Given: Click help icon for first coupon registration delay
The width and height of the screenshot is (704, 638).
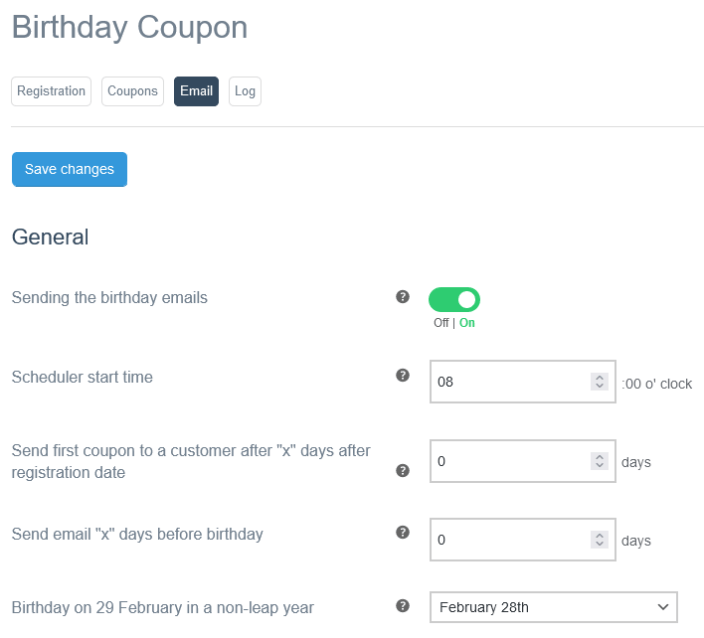Looking at the screenshot, I should point(403,470).
